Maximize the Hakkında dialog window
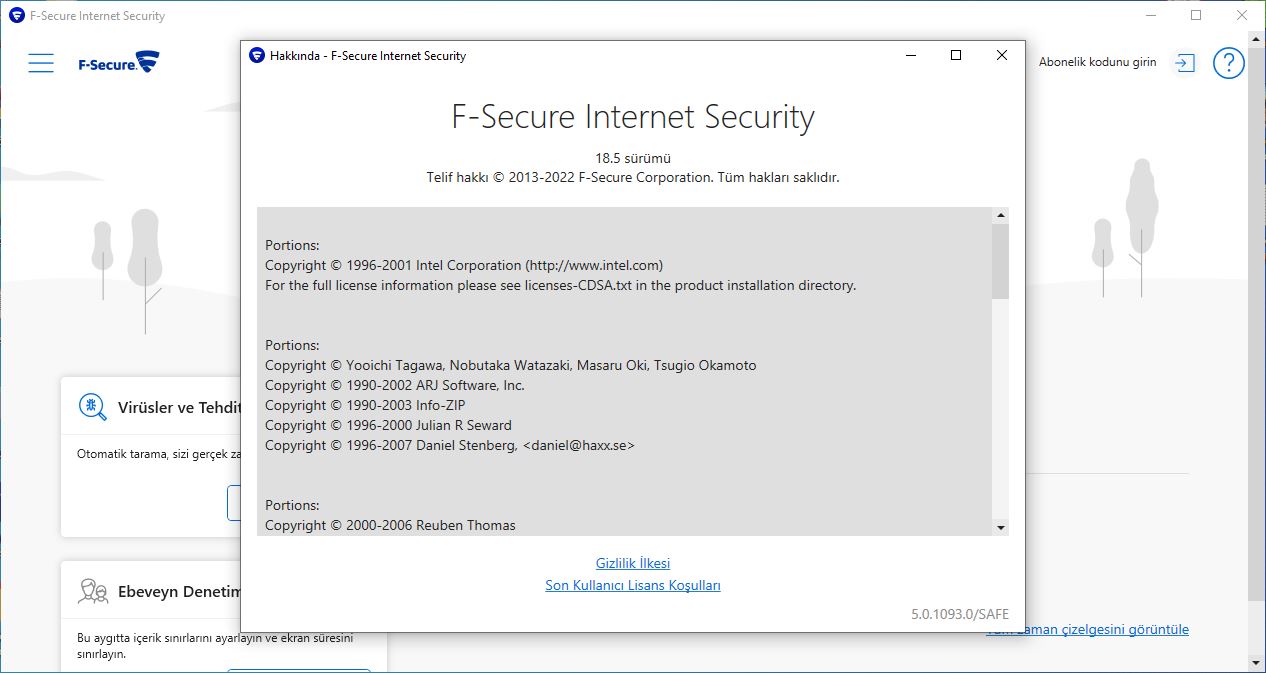Viewport: 1266px width, 673px height. click(956, 56)
